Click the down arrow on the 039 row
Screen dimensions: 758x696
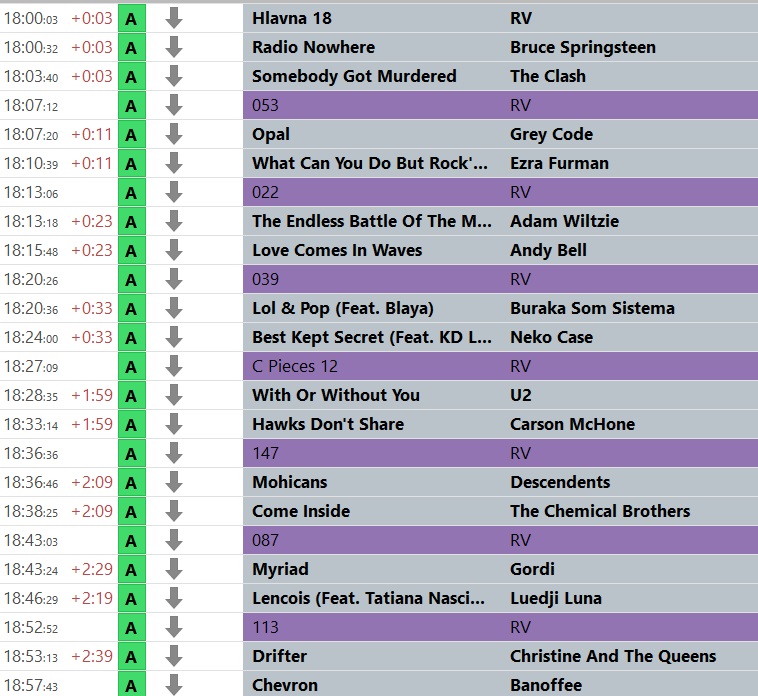[x=174, y=279]
